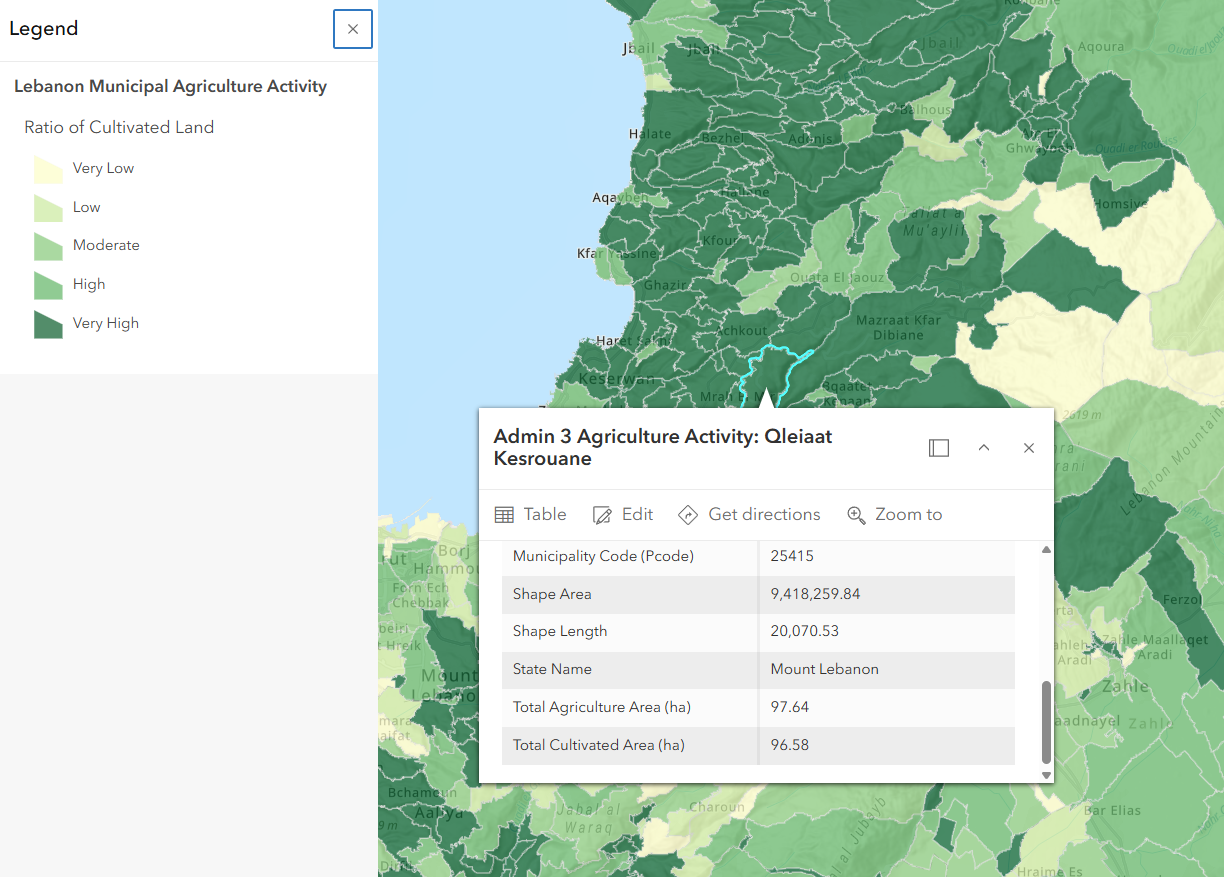Click the Ghazir map label
Screen dimensions: 1224x877
point(665,285)
